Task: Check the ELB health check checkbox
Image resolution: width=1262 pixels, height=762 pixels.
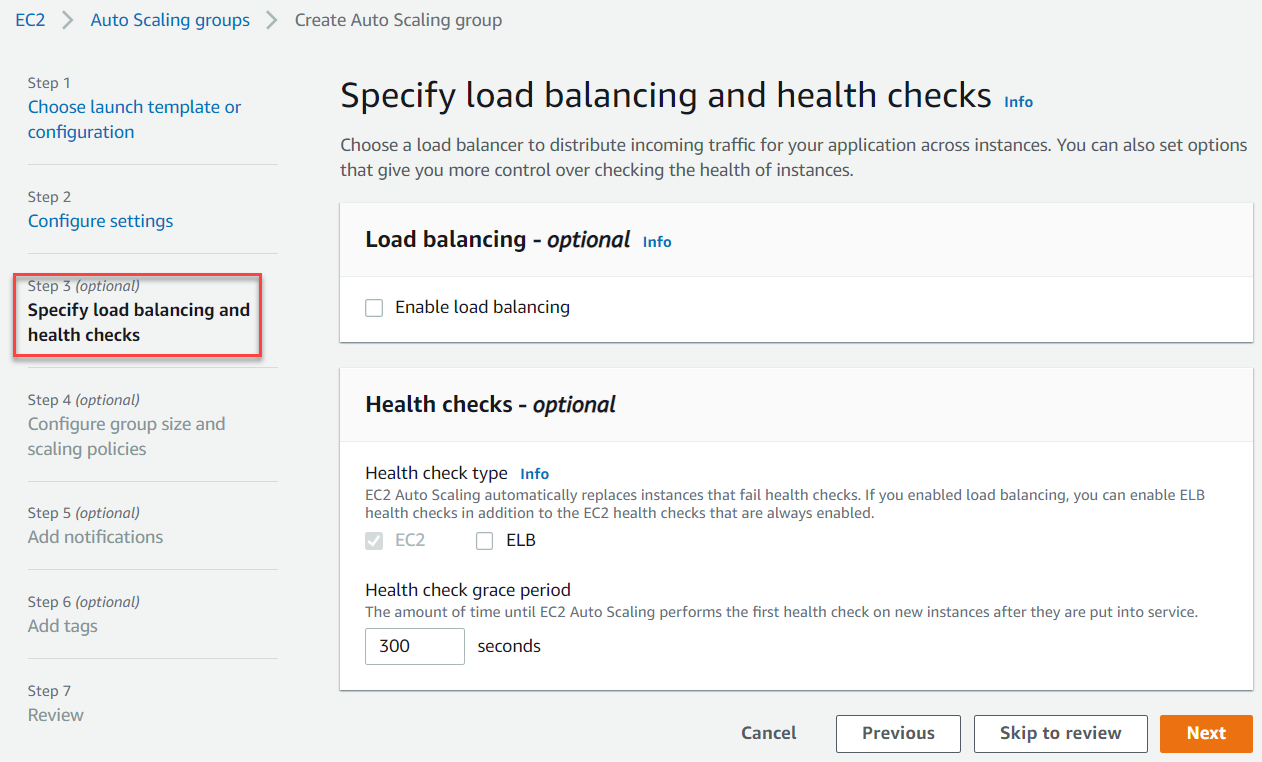Action: 485,541
